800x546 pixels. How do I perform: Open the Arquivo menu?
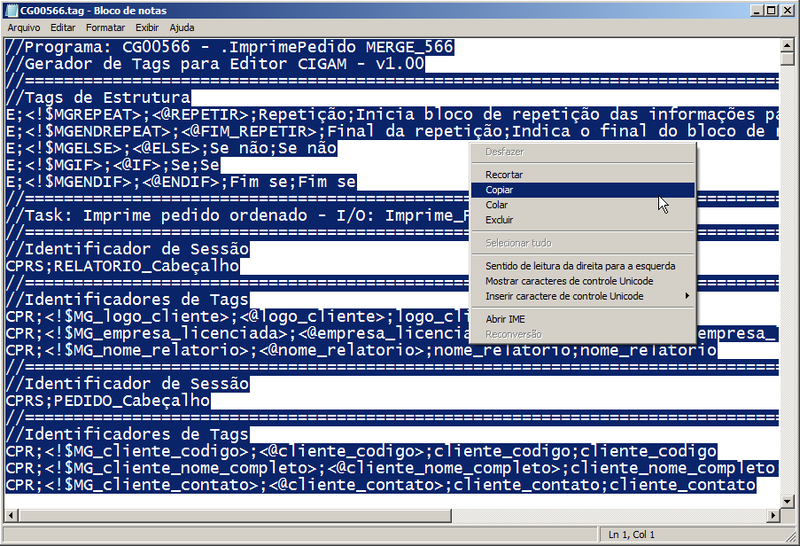pyautogui.click(x=23, y=28)
